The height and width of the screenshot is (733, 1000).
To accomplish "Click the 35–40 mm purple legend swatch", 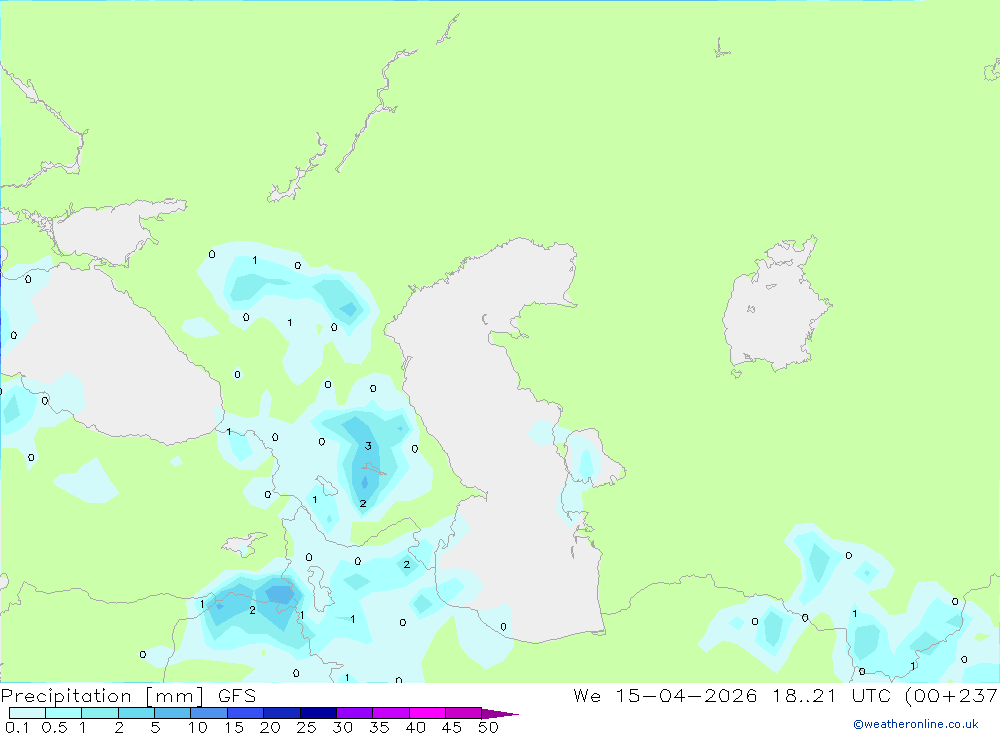I will tap(391, 713).
